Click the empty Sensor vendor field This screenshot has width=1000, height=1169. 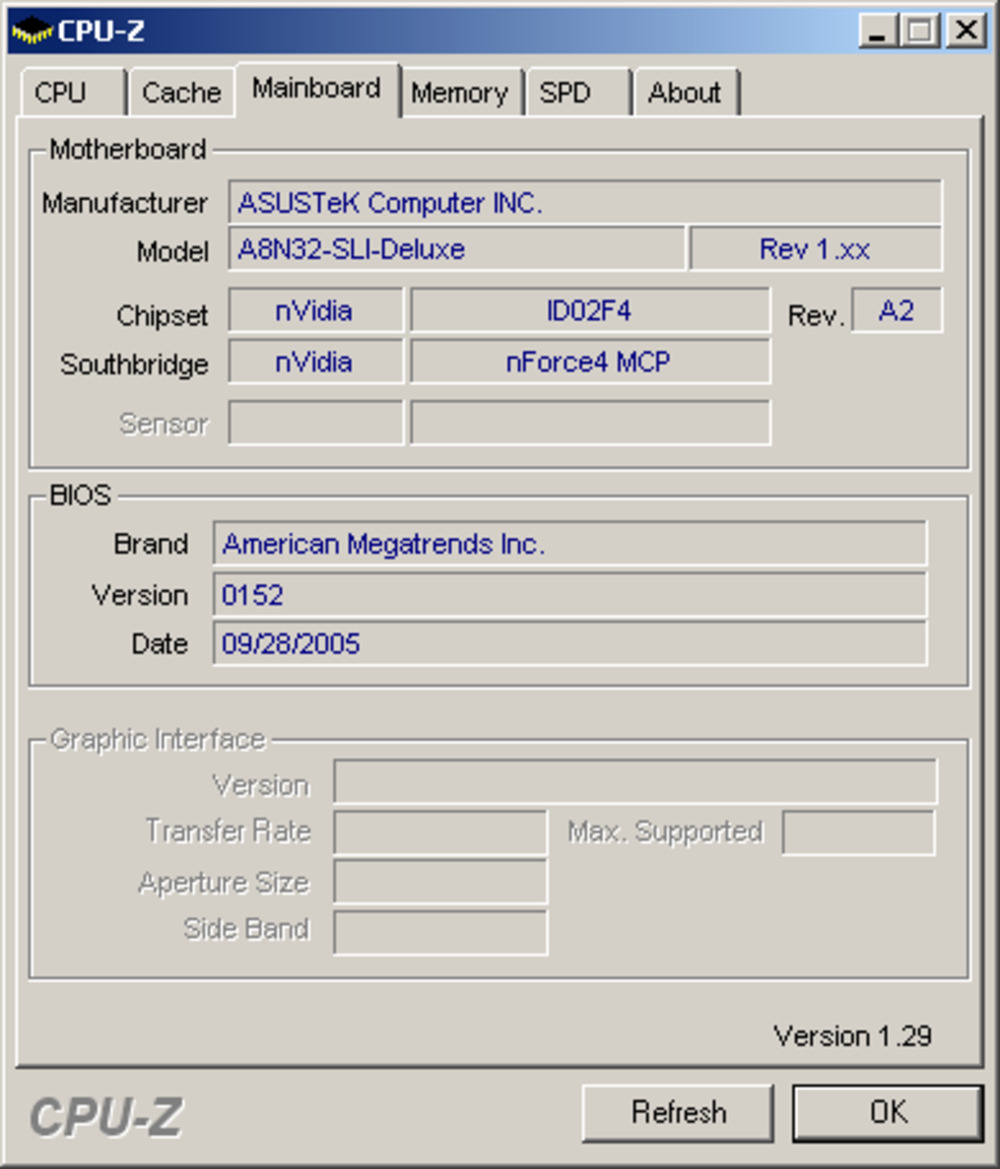click(315, 423)
